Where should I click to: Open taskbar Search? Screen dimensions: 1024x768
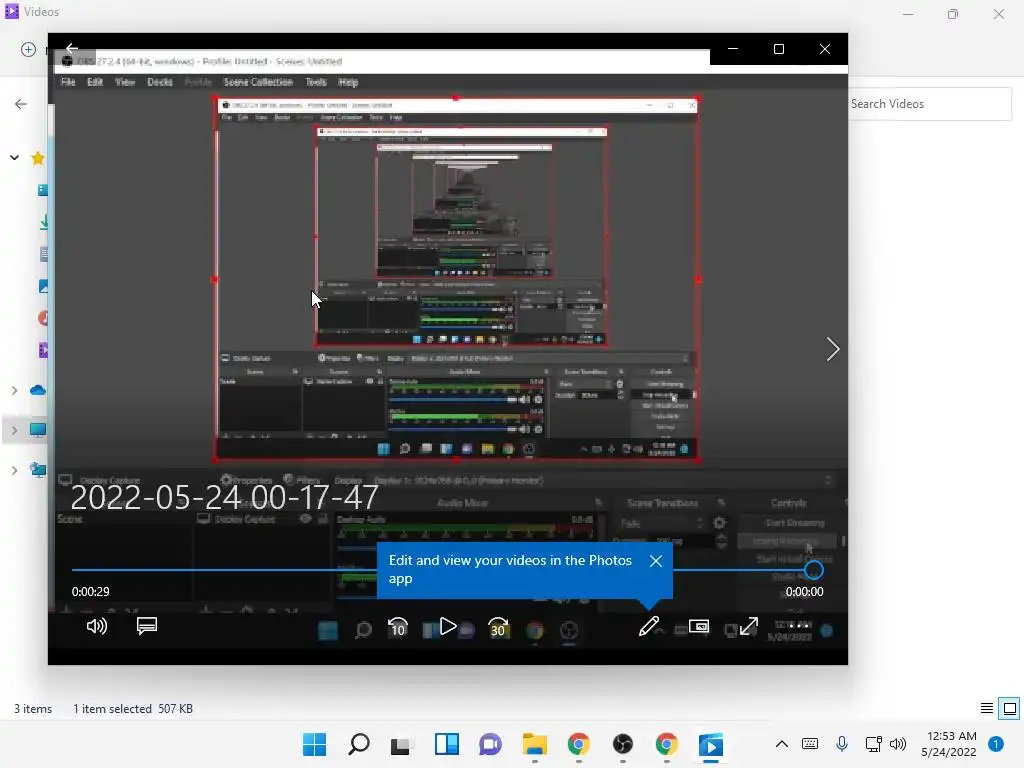359,744
